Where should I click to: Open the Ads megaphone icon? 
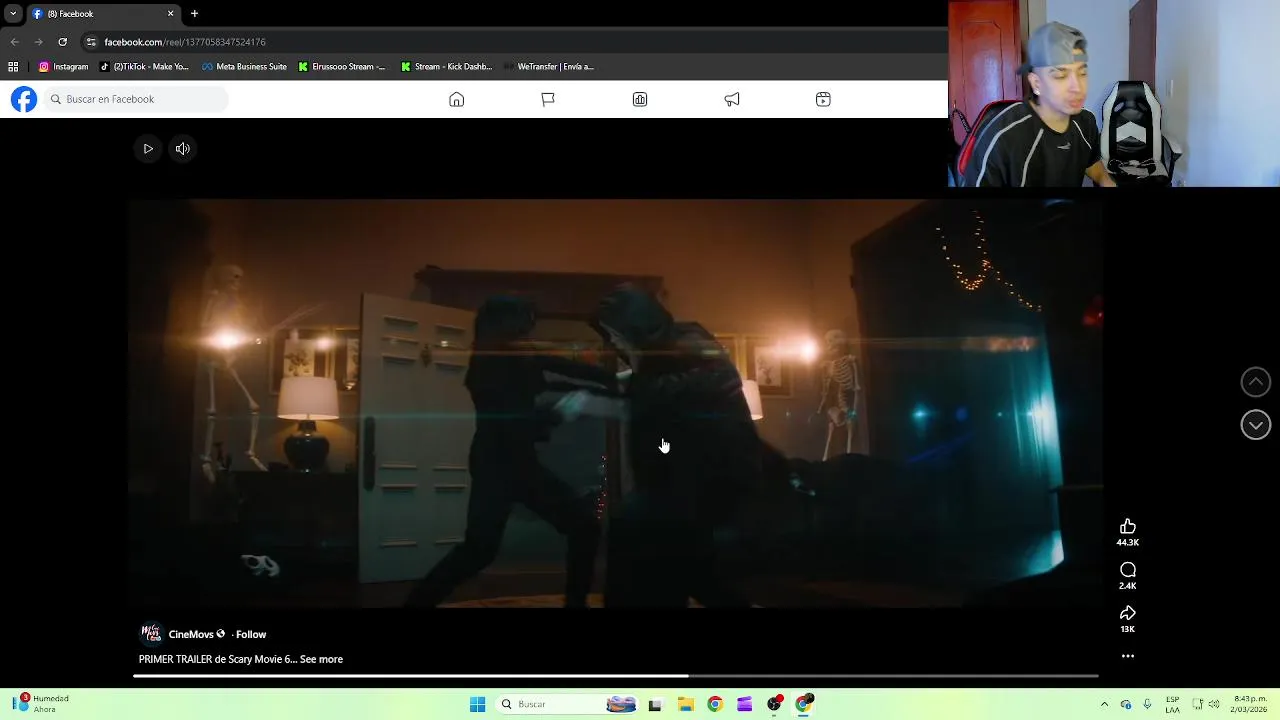click(x=732, y=99)
